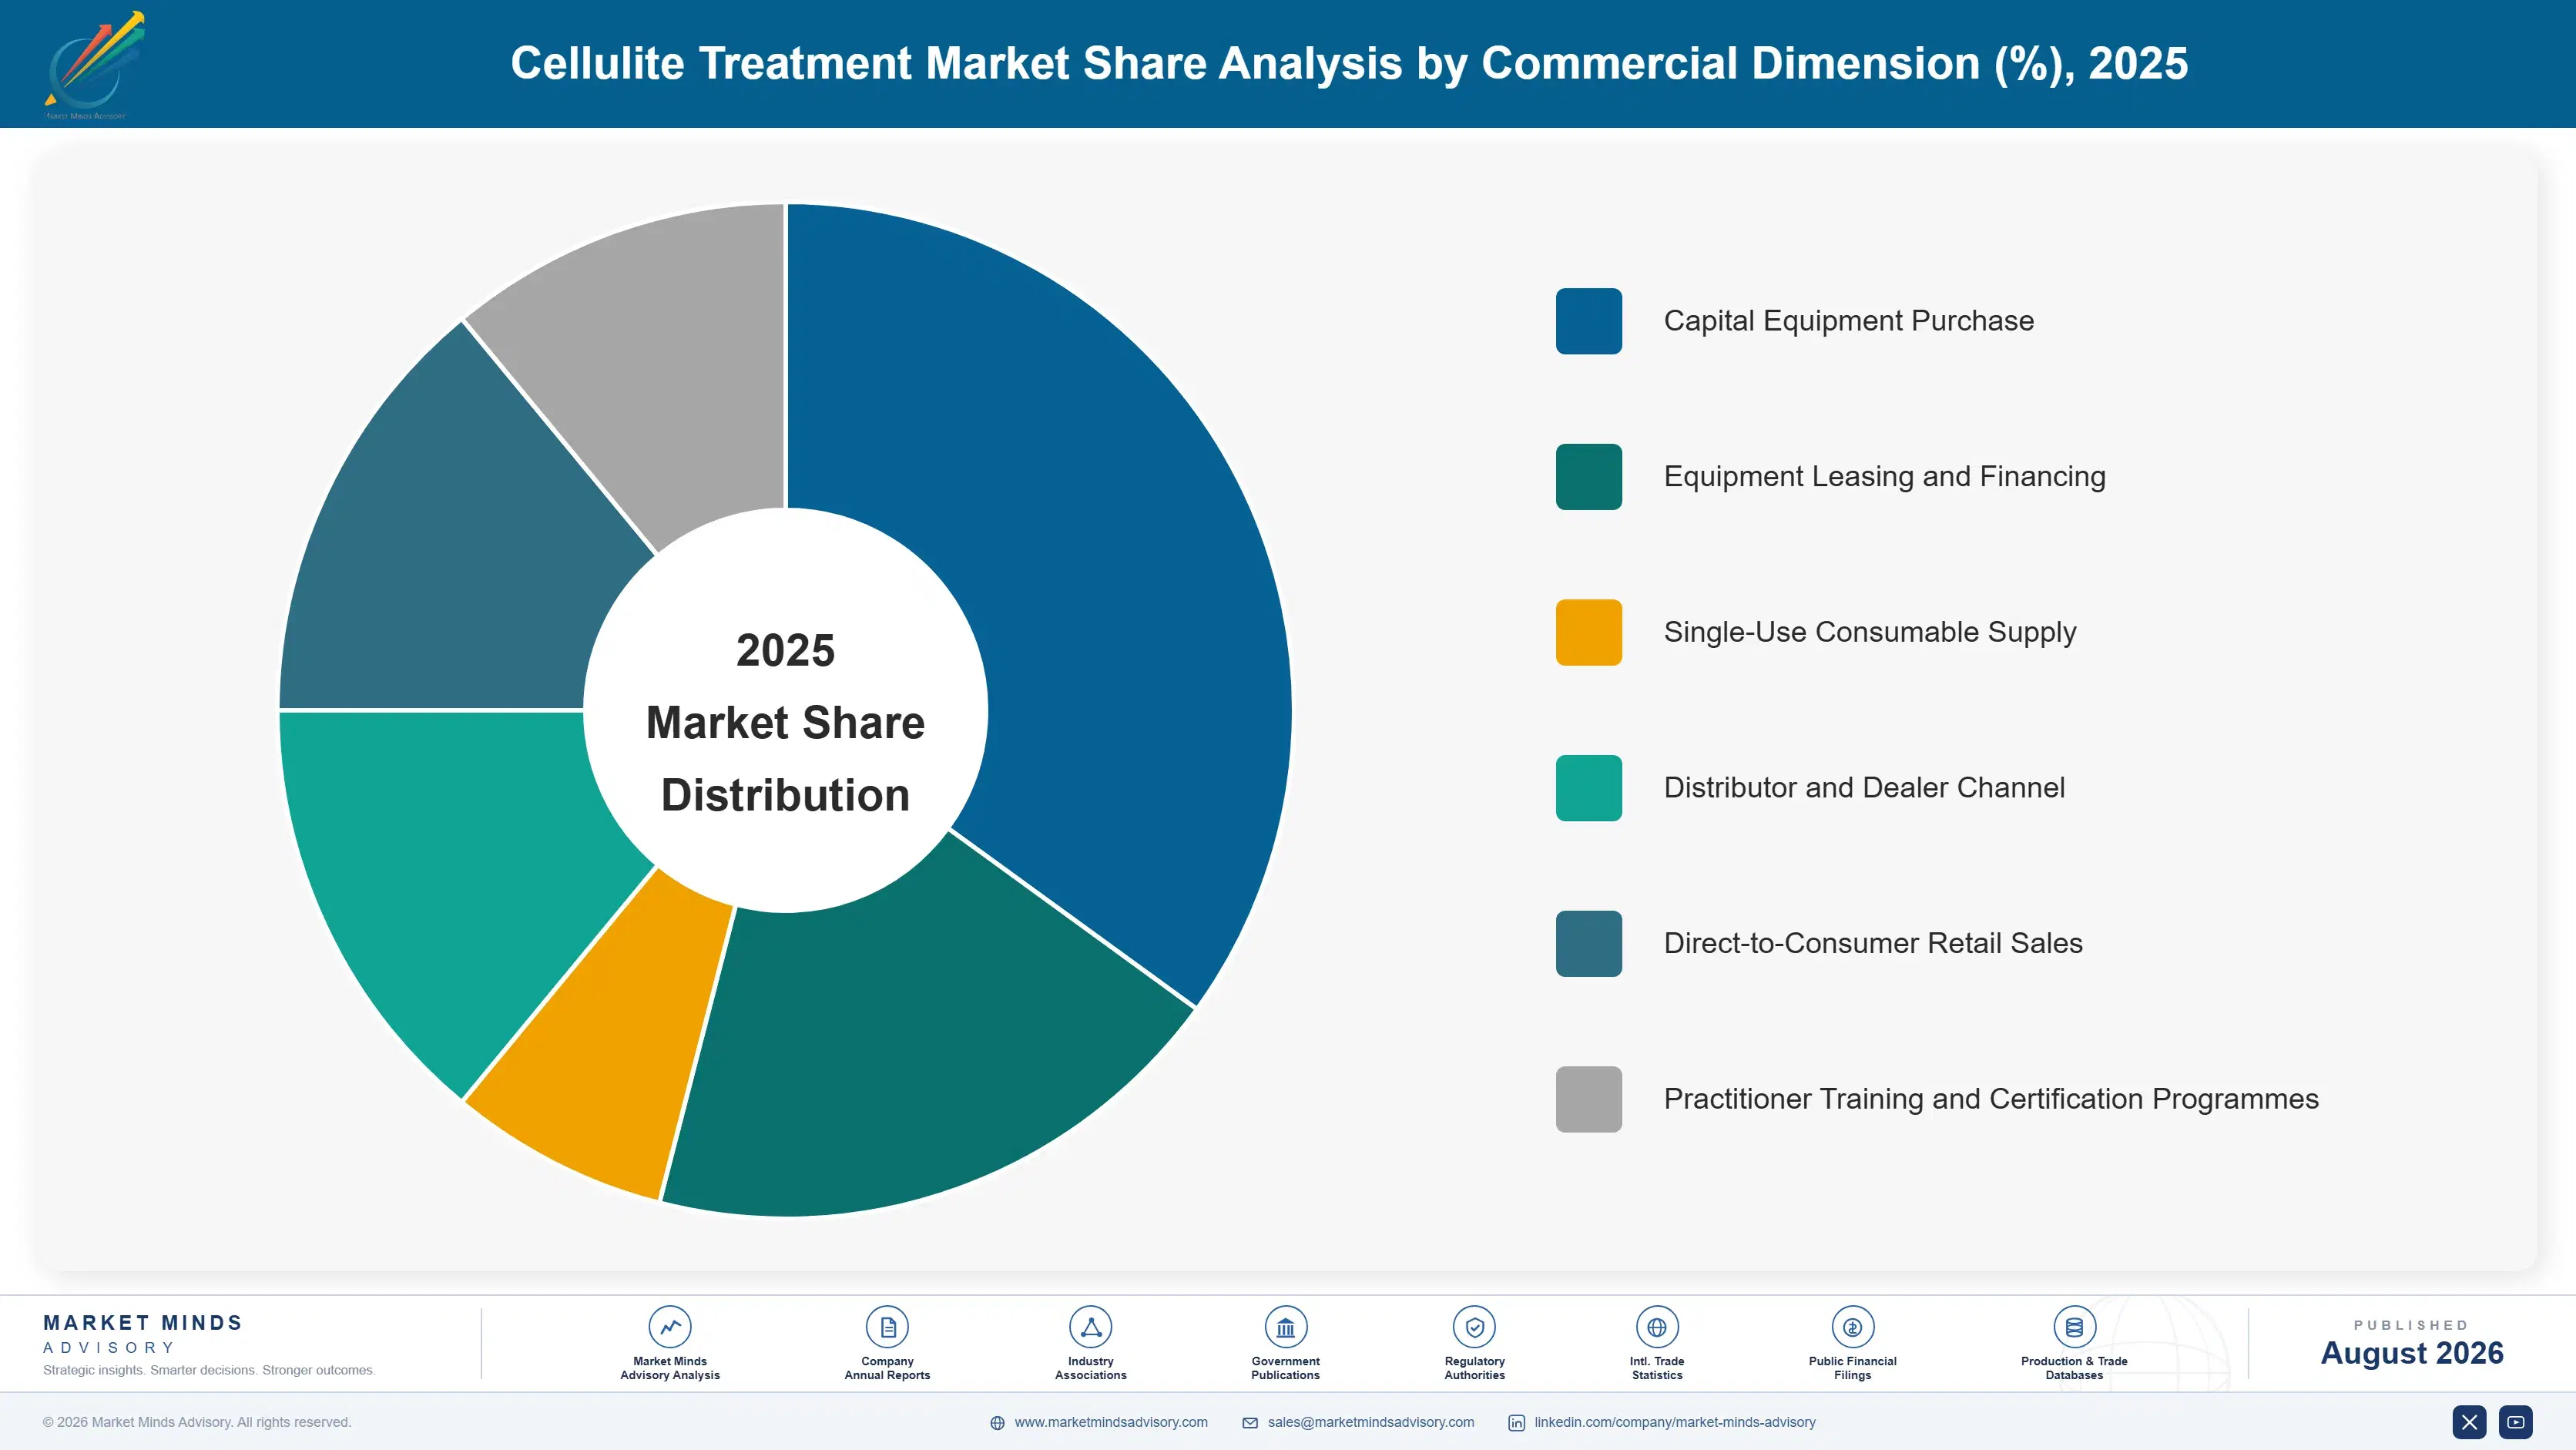This screenshot has width=2576, height=1450.
Task: Click the 'MARKET MINDS ADVISORY' footer brand name
Action: [143, 1334]
